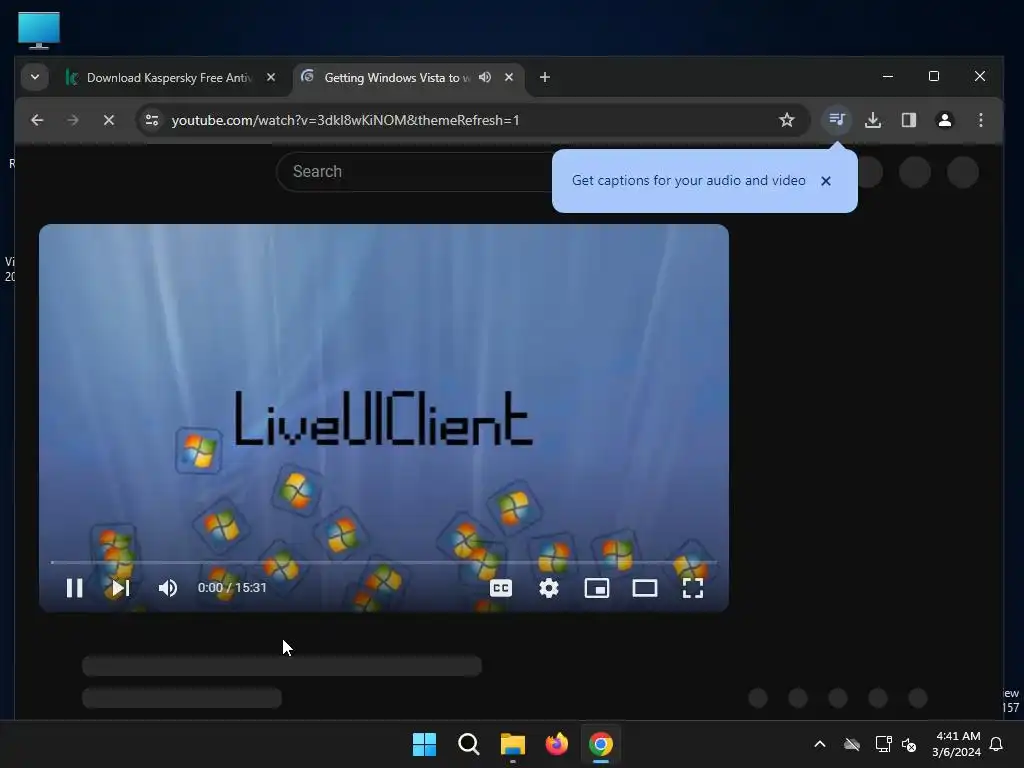Close the Chrome window
The image size is (1024, 768).
(x=980, y=76)
